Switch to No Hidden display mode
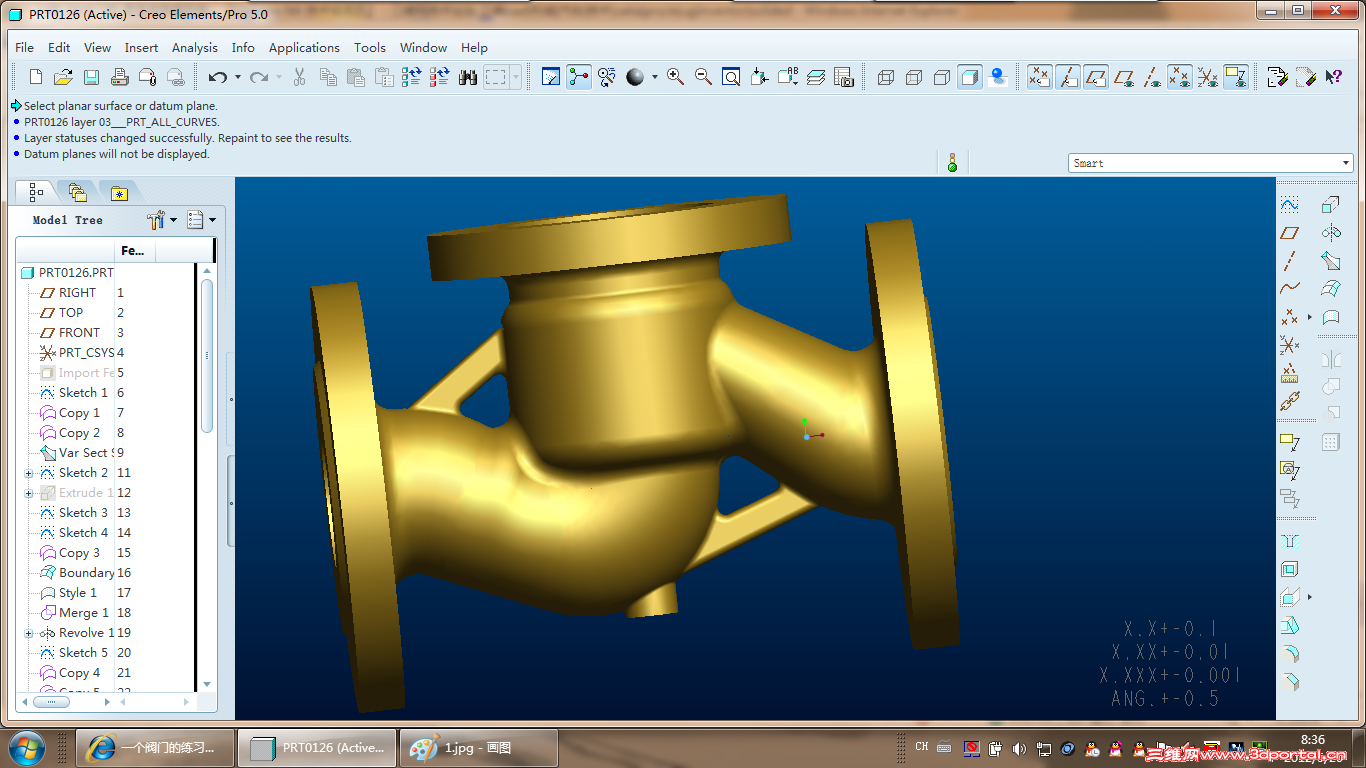1366x768 pixels. point(942,77)
